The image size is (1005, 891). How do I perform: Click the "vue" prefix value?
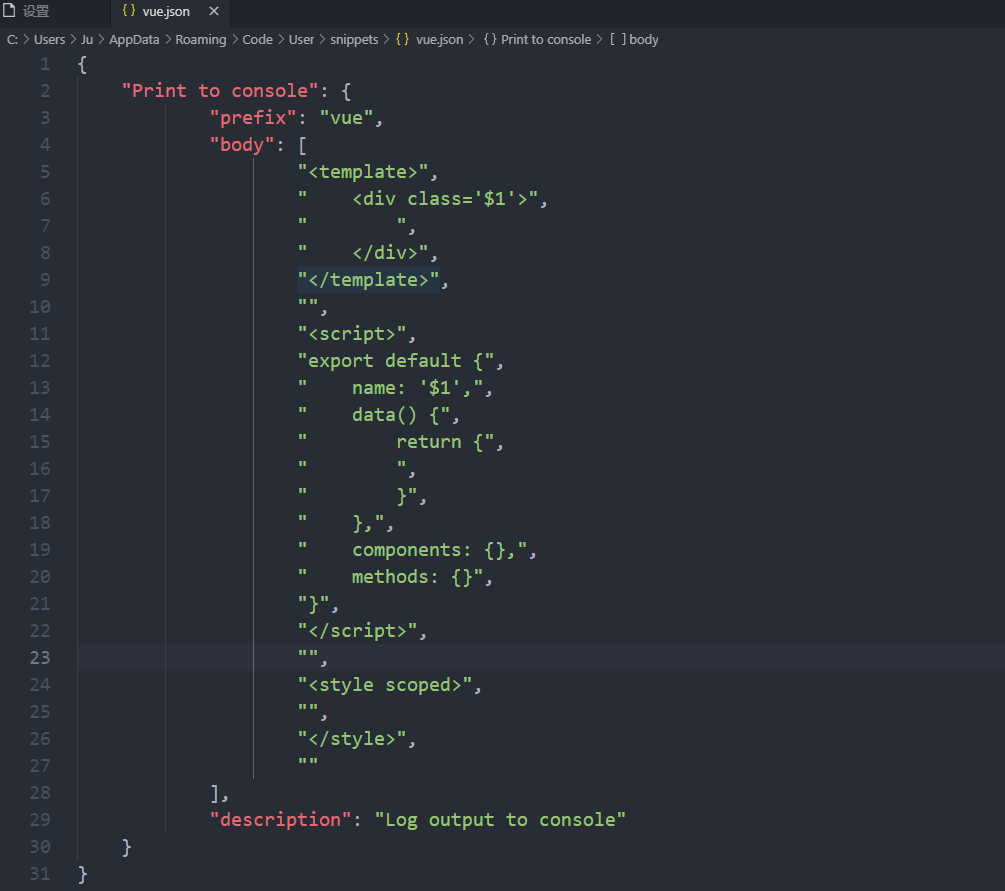346,118
